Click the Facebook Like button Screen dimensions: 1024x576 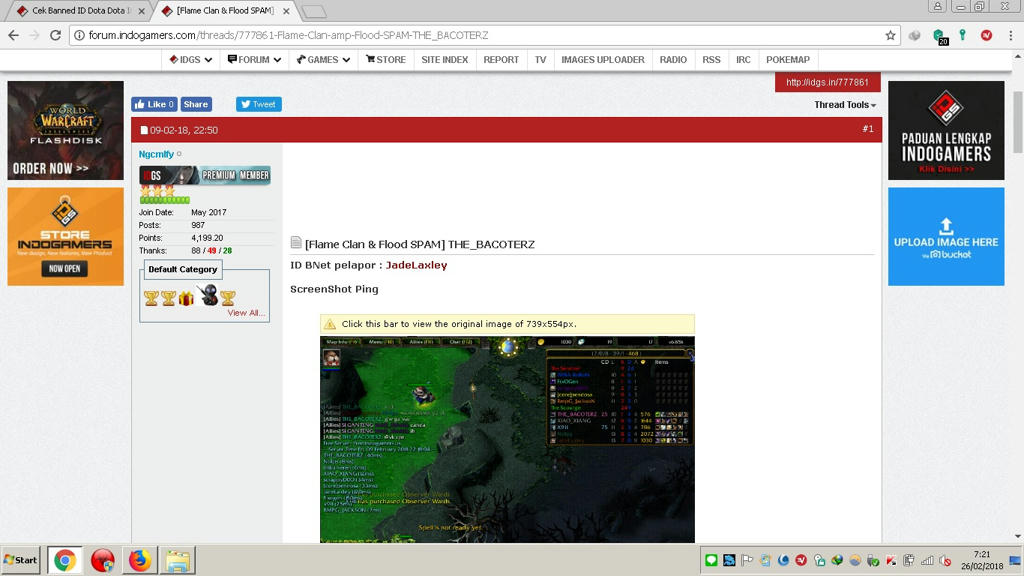click(154, 104)
